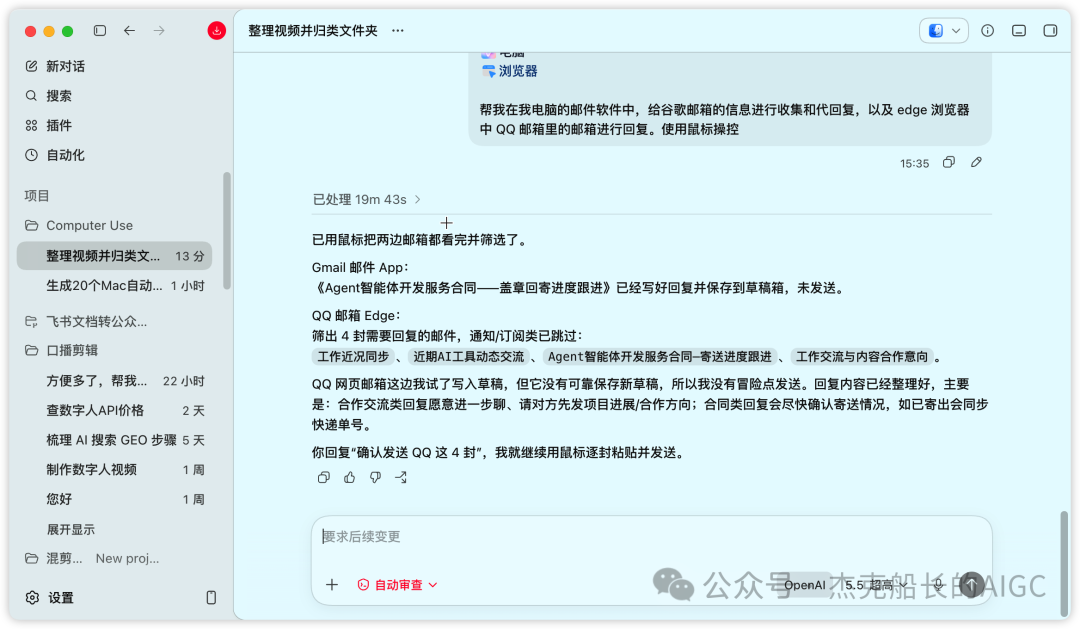This screenshot has height=629, width=1080.
Task: Edit the user message with pencil icon
Action: pos(976,162)
